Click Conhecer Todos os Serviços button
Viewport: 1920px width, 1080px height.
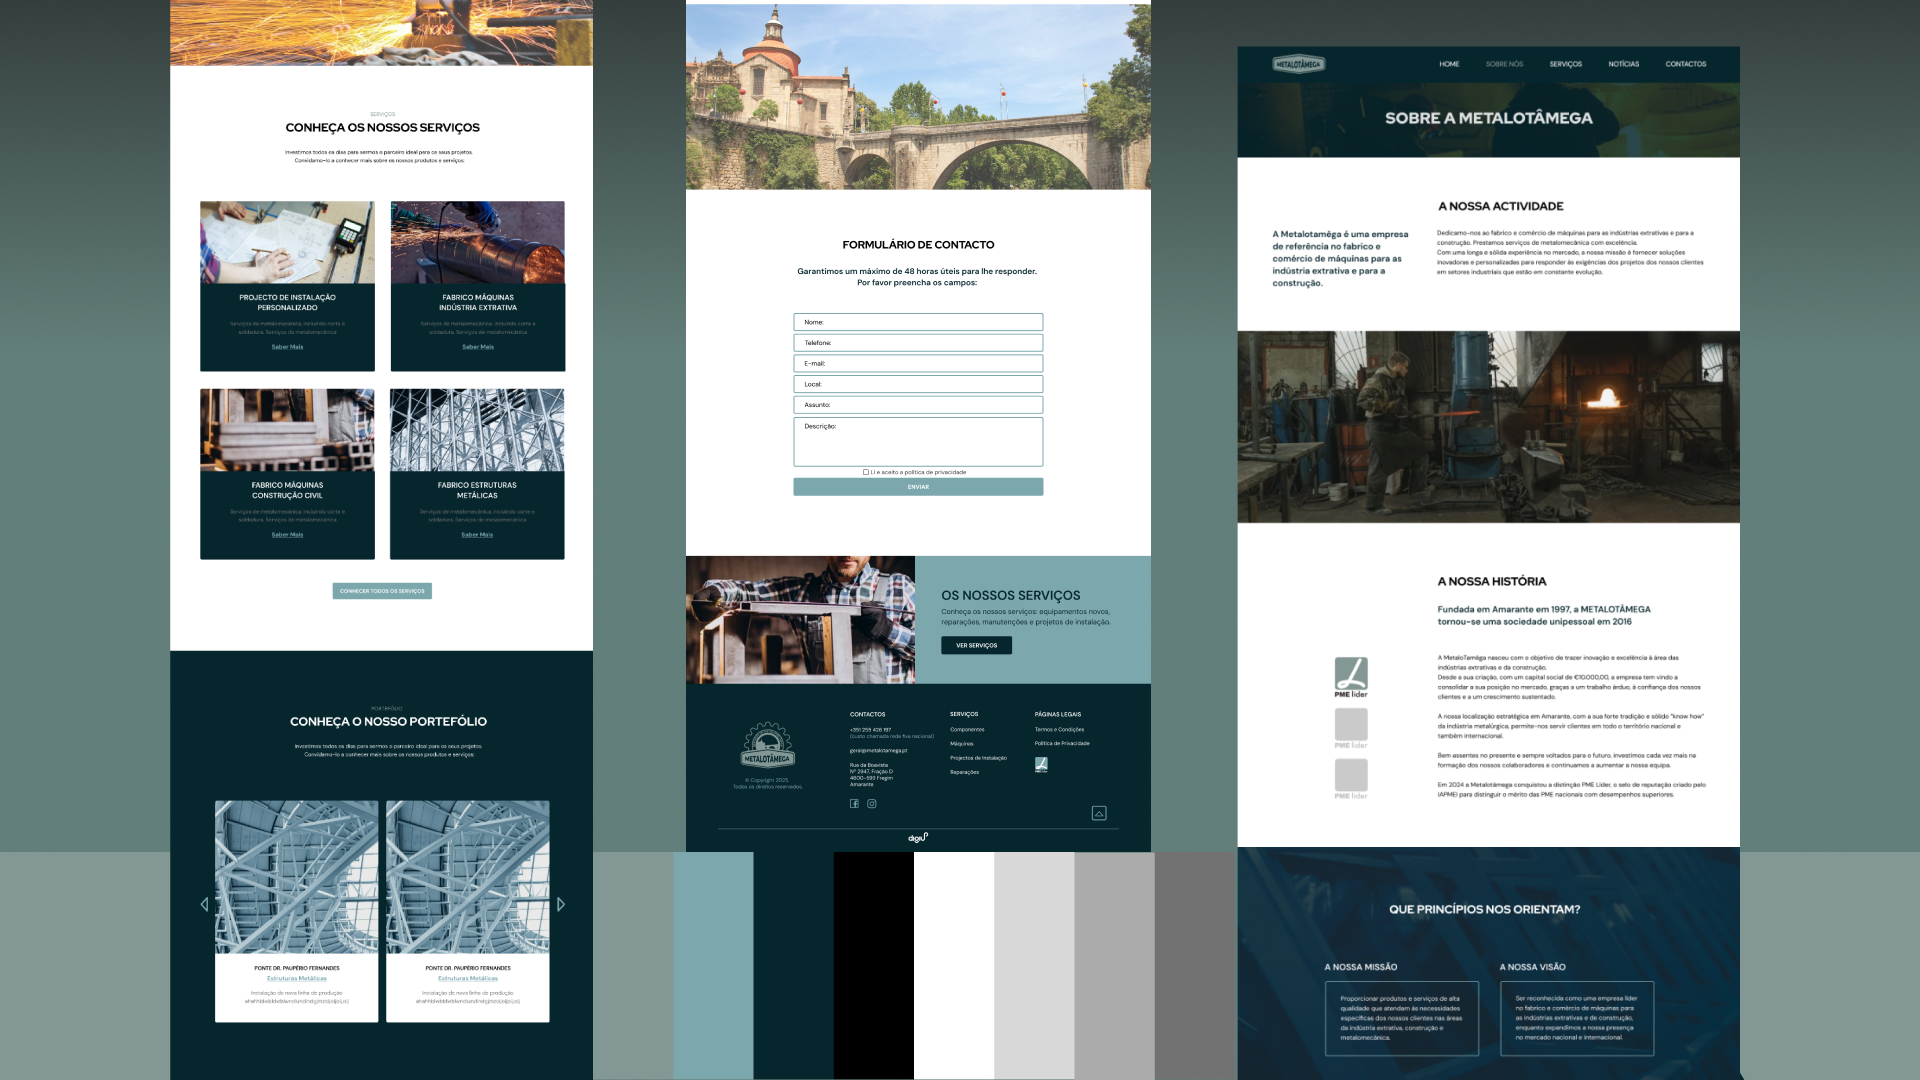point(382,591)
